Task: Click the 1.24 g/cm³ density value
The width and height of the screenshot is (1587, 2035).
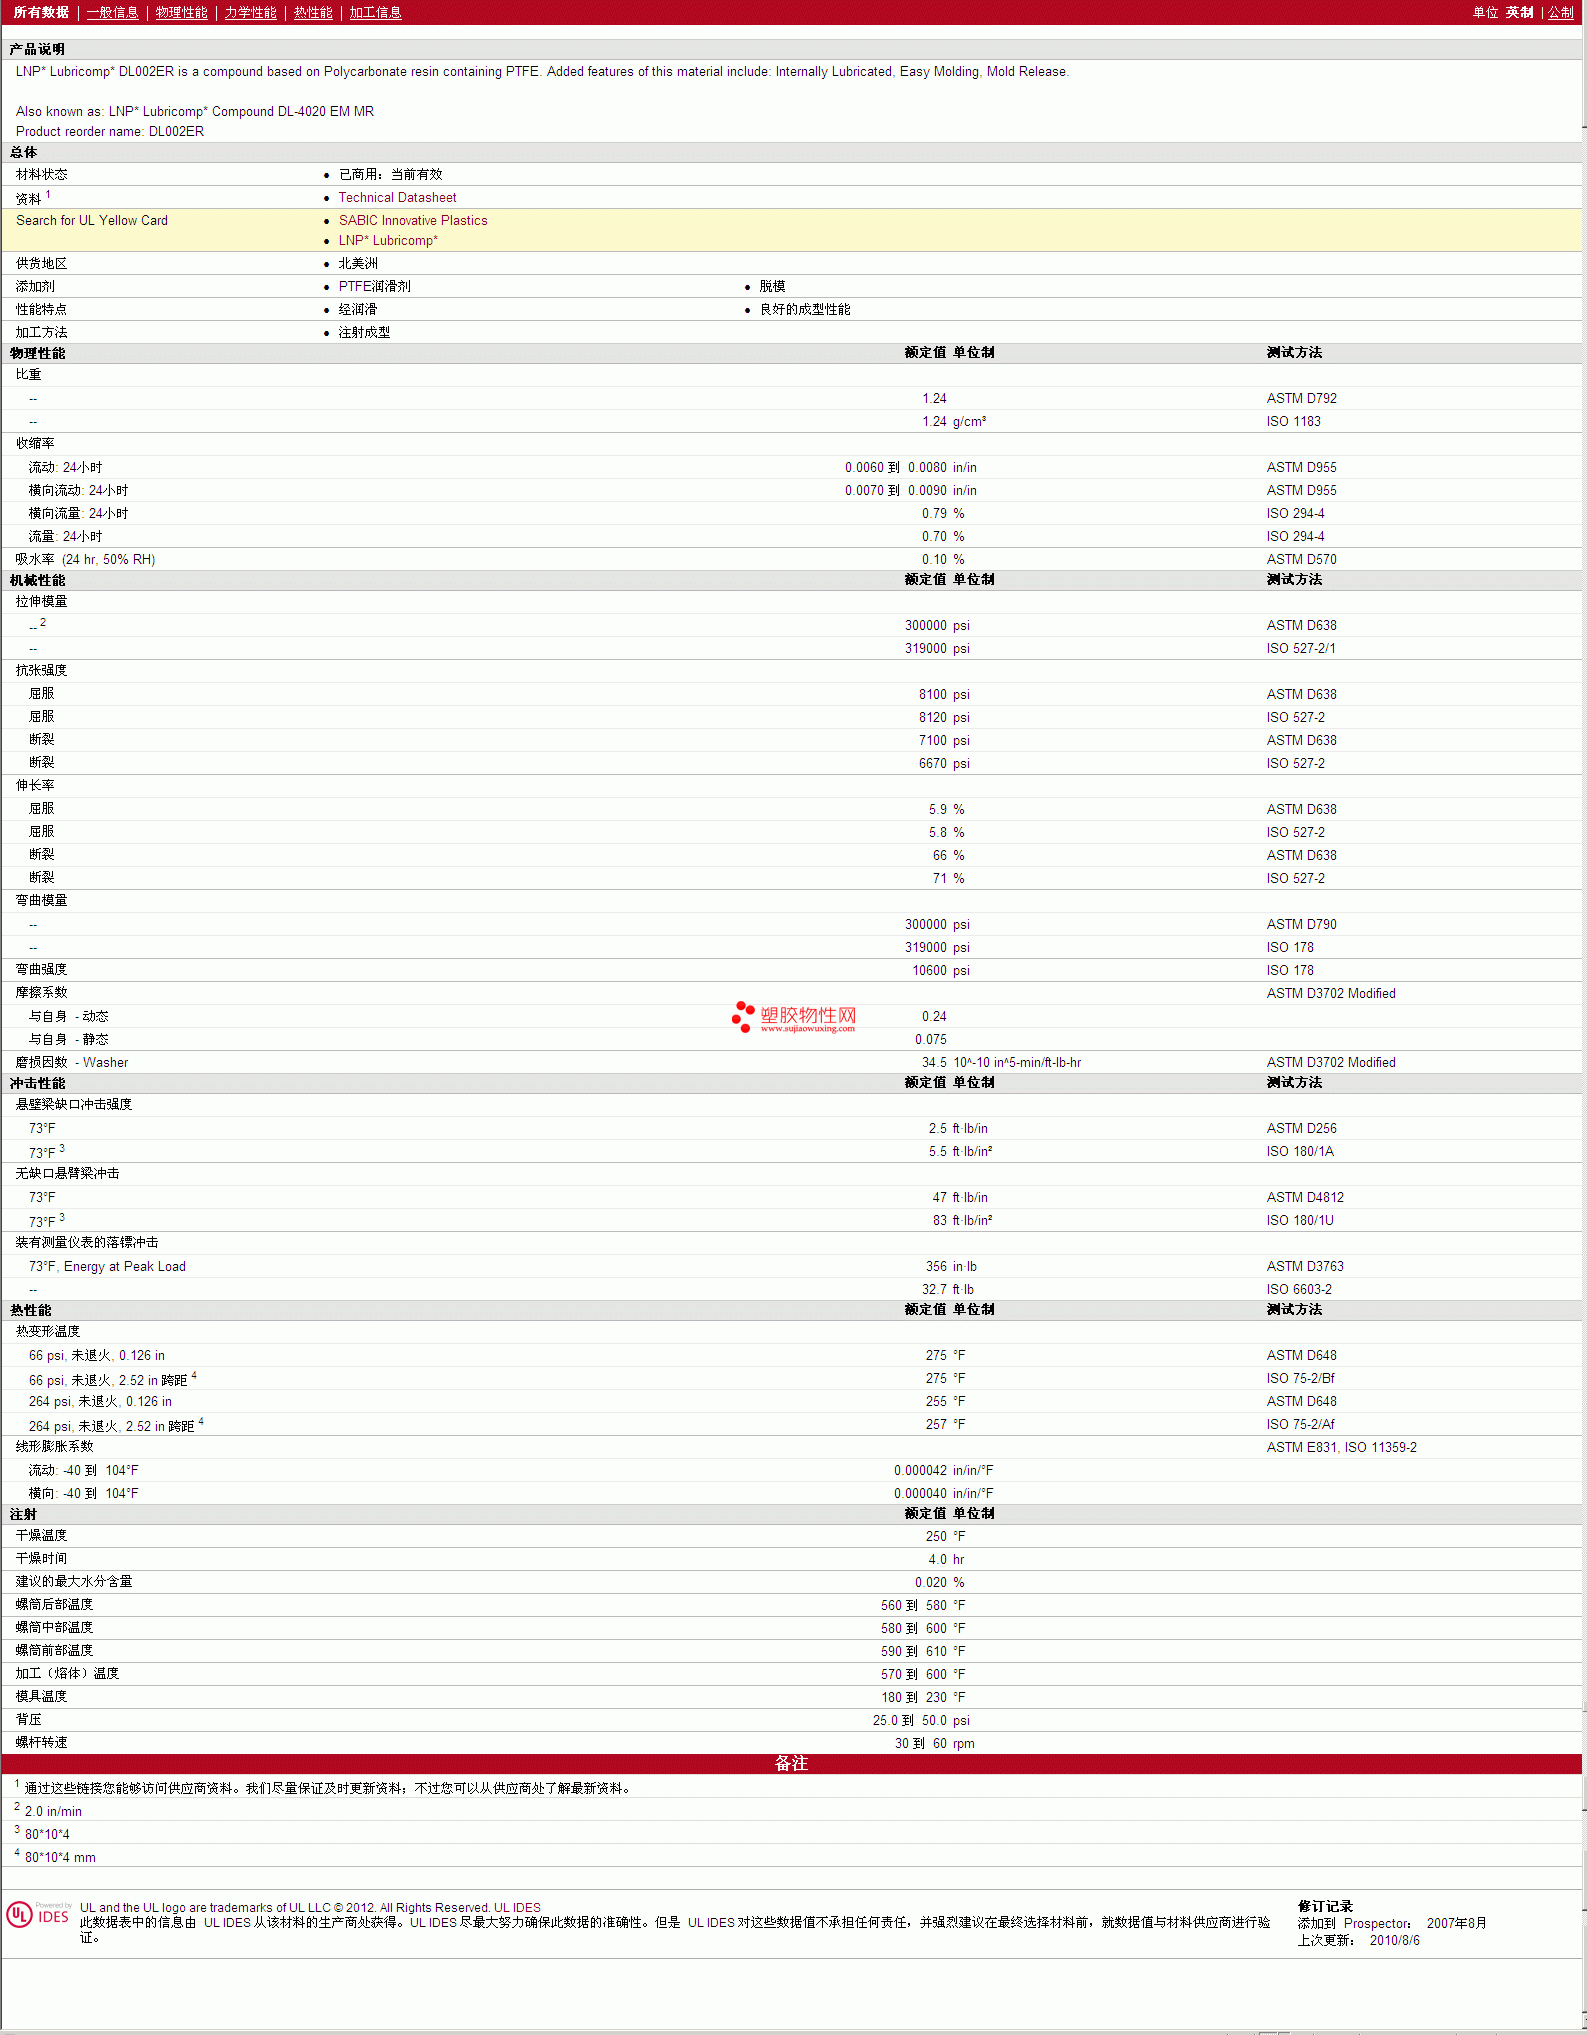Action: click(954, 421)
